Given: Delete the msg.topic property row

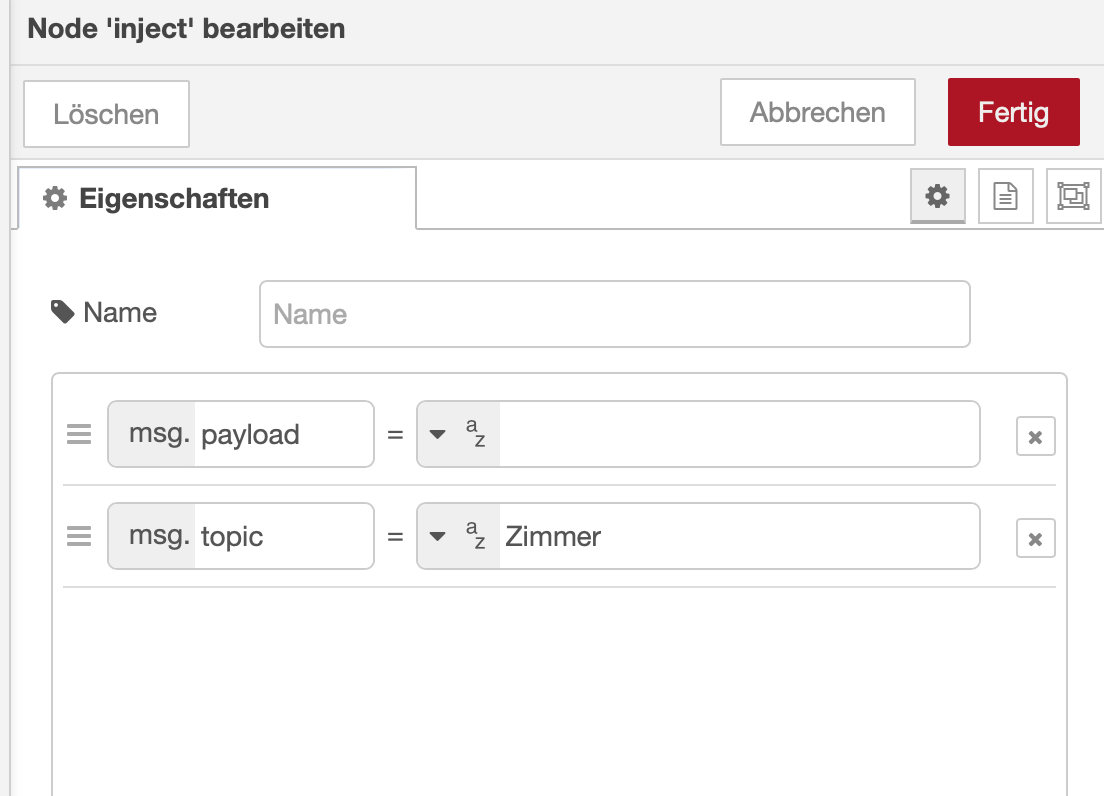Looking at the screenshot, I should (1035, 540).
